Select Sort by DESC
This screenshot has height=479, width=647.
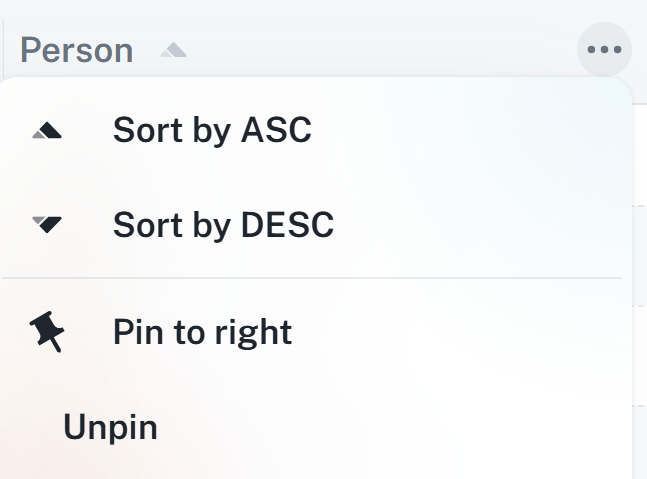click(223, 225)
